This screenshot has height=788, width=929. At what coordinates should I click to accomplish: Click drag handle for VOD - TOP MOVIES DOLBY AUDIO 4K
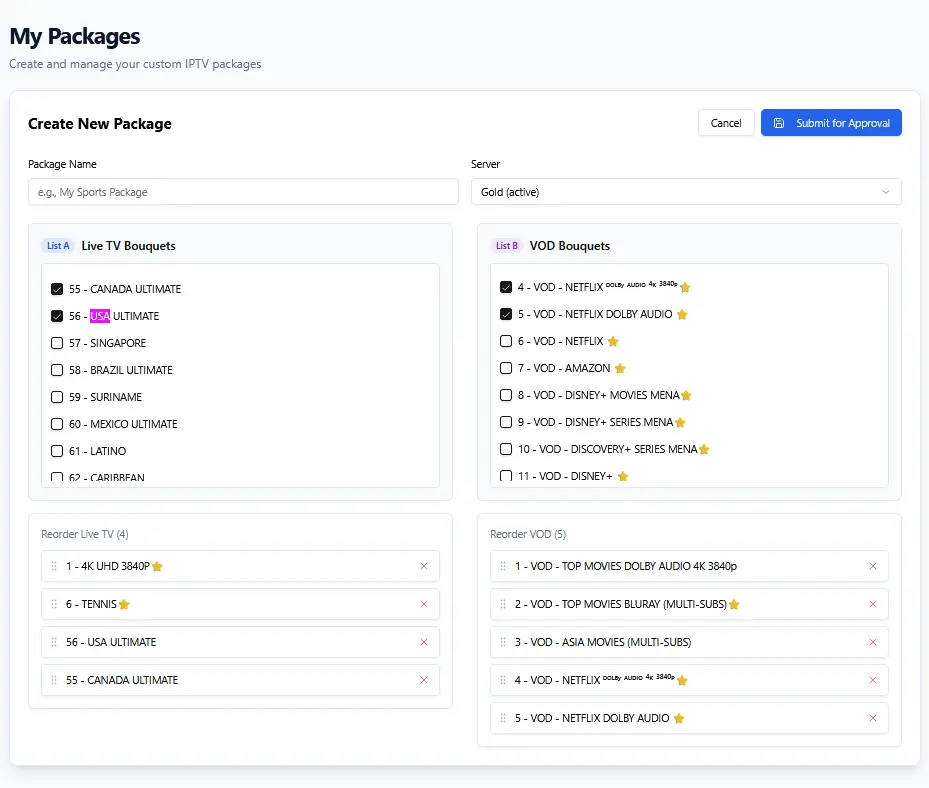(503, 566)
